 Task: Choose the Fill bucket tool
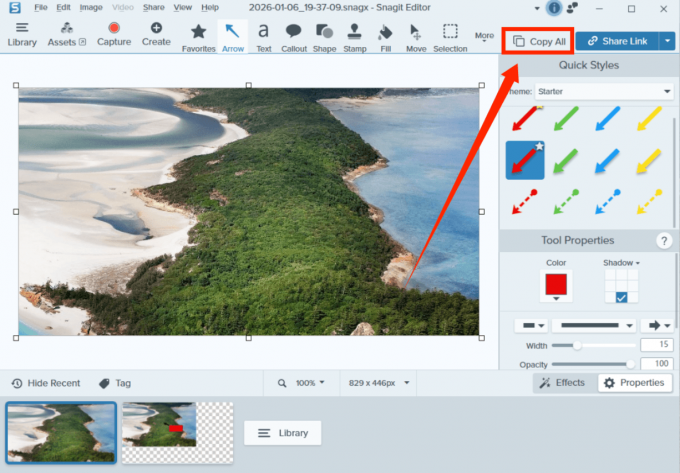point(386,37)
